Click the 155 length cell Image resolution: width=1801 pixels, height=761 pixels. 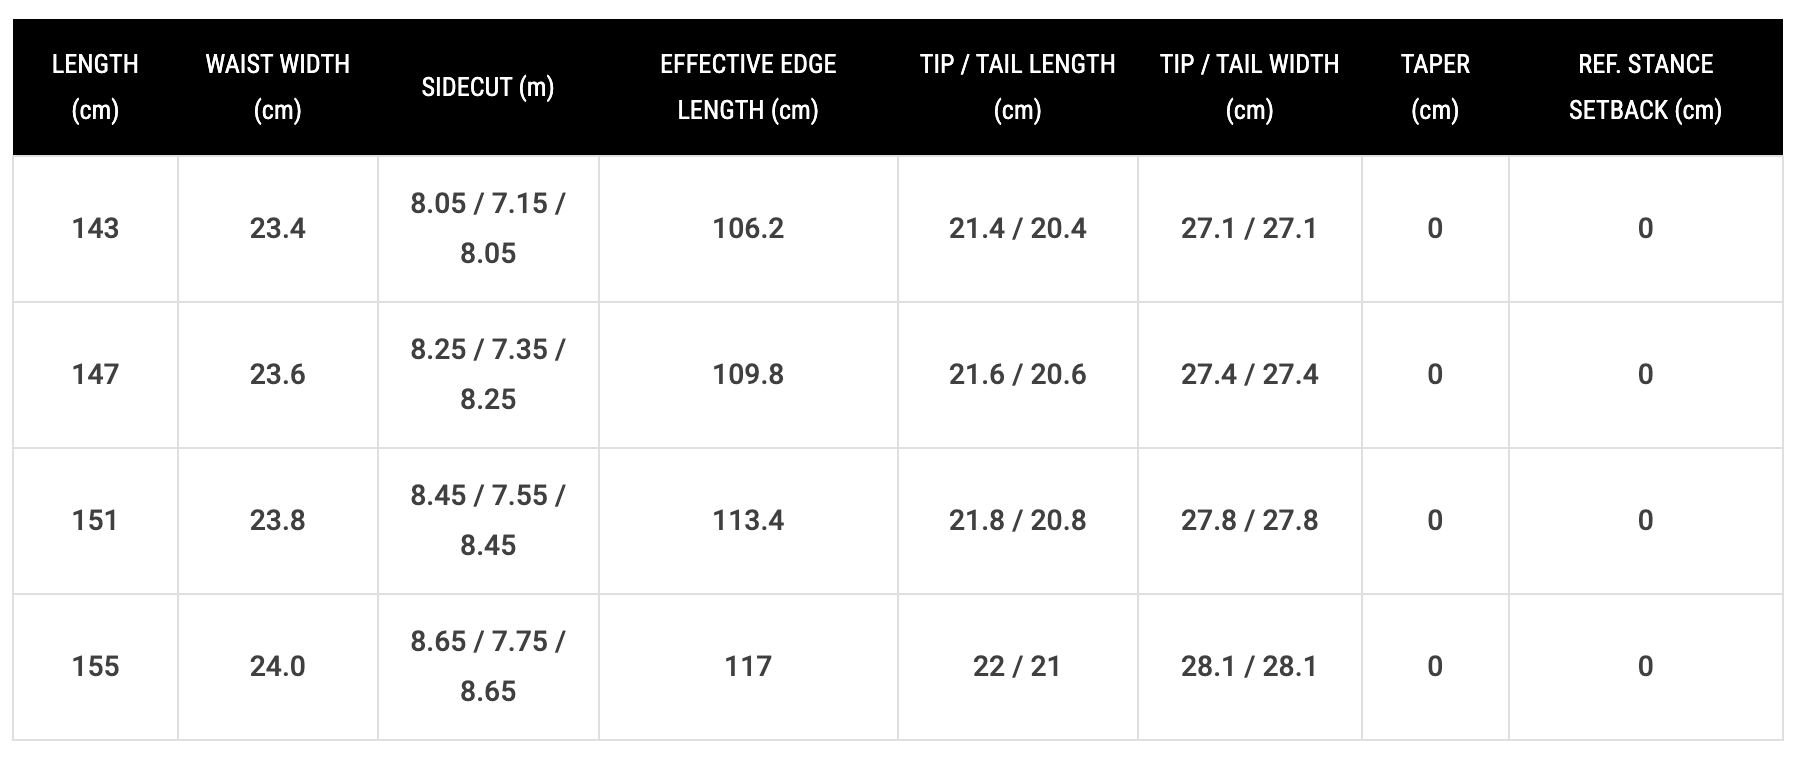[x=95, y=667]
